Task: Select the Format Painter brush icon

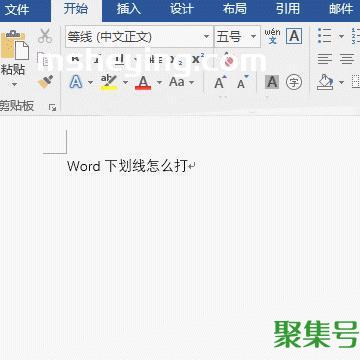Action: tap(46, 81)
